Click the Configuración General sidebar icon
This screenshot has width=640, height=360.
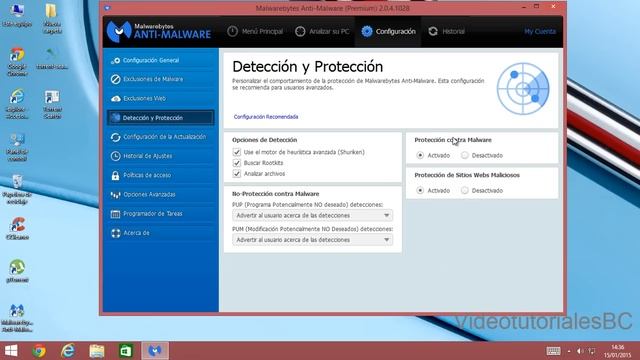click(116, 60)
